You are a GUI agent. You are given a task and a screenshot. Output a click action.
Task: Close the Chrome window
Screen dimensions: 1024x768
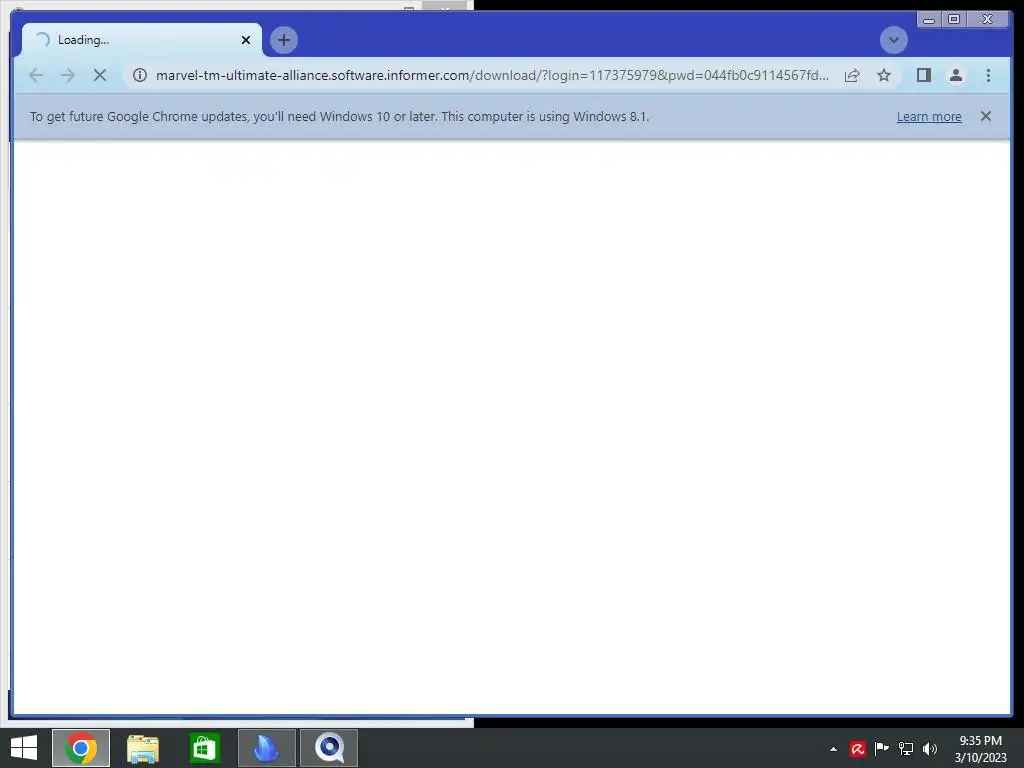(987, 20)
